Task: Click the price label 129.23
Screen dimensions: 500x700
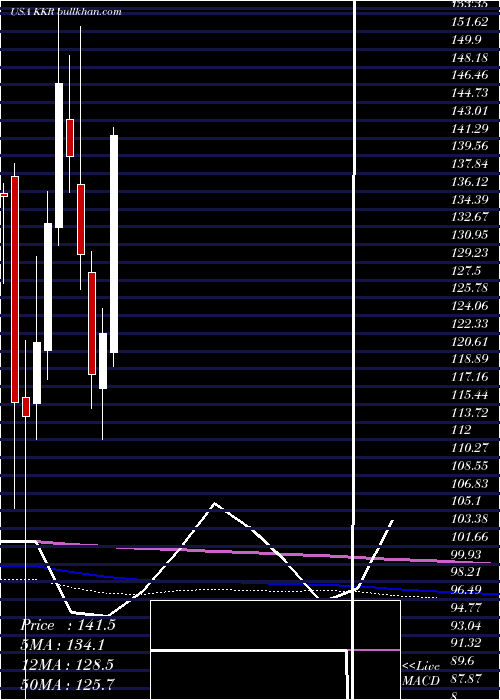Action: point(470,253)
